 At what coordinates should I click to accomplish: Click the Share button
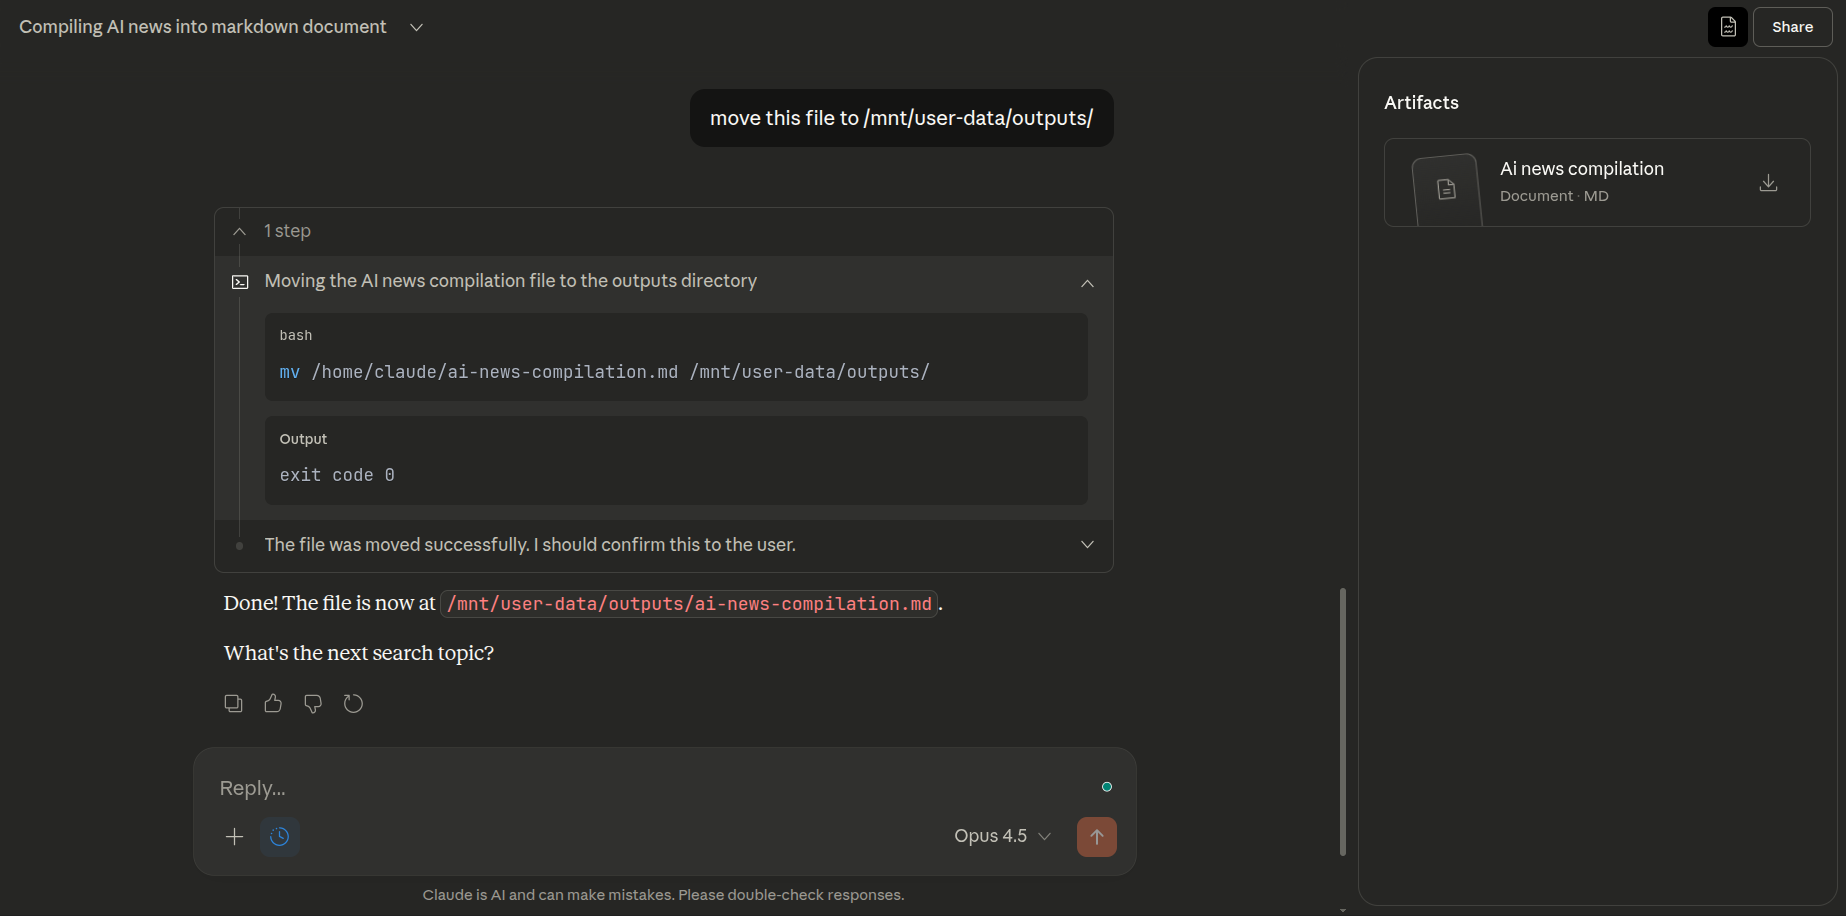coord(1792,27)
